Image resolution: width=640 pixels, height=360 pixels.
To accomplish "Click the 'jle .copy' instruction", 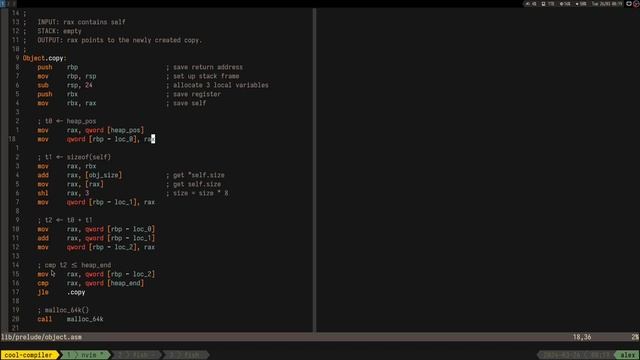I will click(61, 292).
